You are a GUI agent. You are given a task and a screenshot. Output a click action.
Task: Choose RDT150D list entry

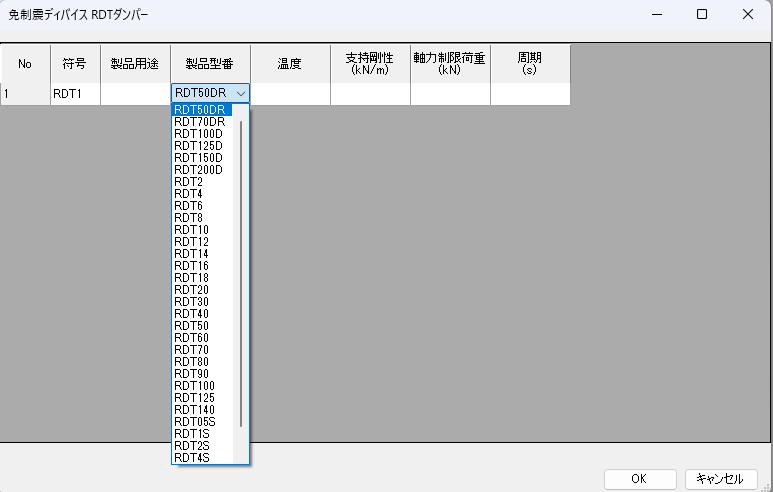click(x=202, y=158)
